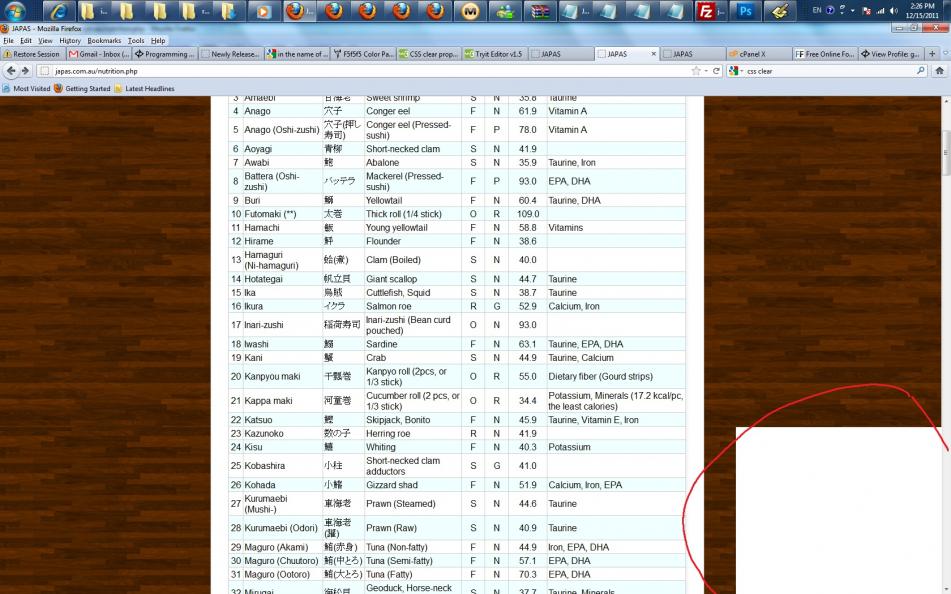Open the Tools menu
Image resolution: width=951 pixels, height=594 pixels.
point(136,41)
